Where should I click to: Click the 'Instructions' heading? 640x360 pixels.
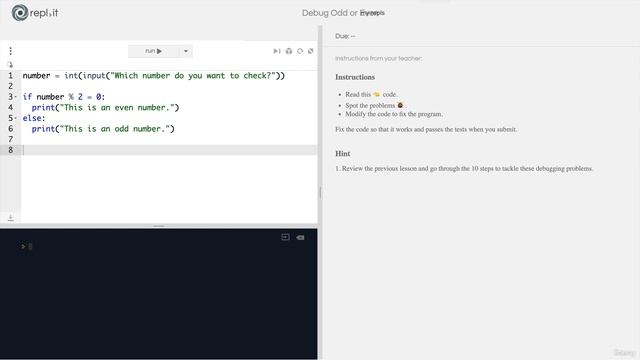(355, 77)
